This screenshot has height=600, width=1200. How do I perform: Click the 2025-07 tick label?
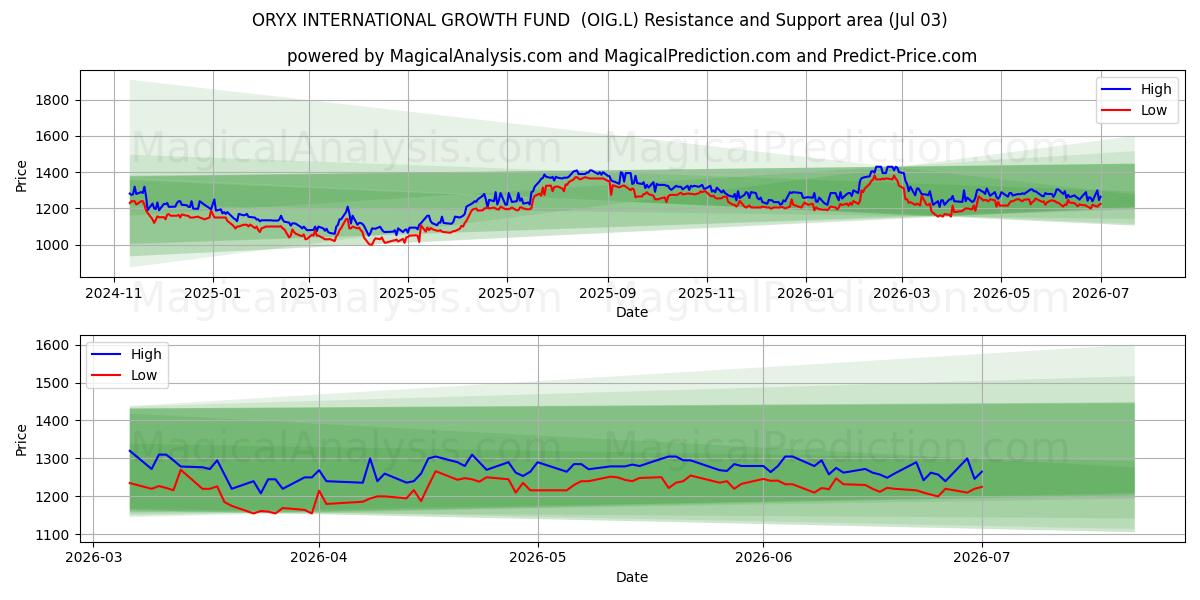click(506, 293)
